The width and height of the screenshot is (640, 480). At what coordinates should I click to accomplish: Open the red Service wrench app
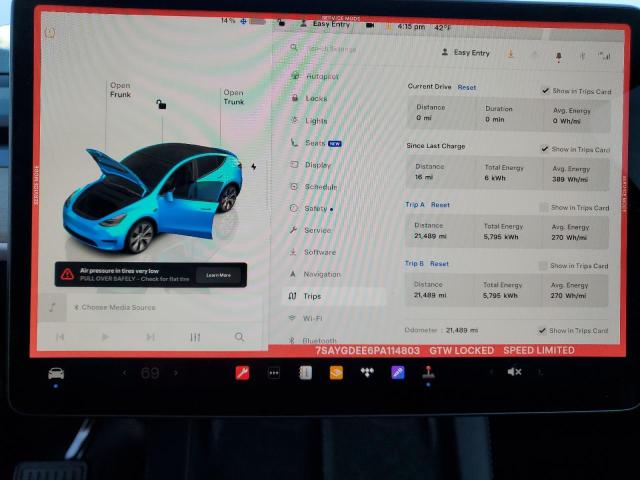coord(242,372)
